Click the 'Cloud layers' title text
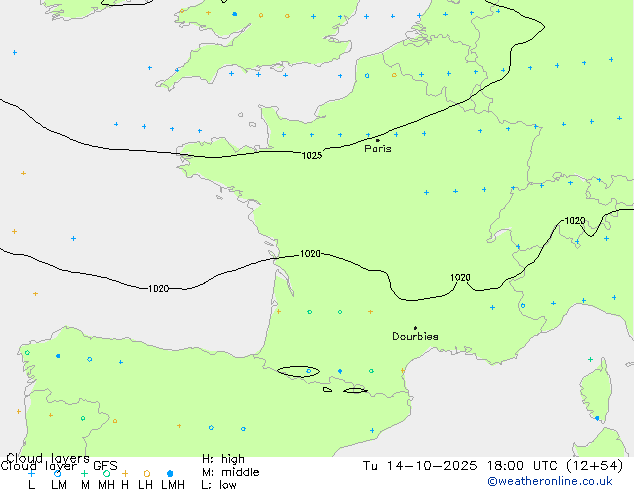Screen dimensions: 634x490 [48, 458]
